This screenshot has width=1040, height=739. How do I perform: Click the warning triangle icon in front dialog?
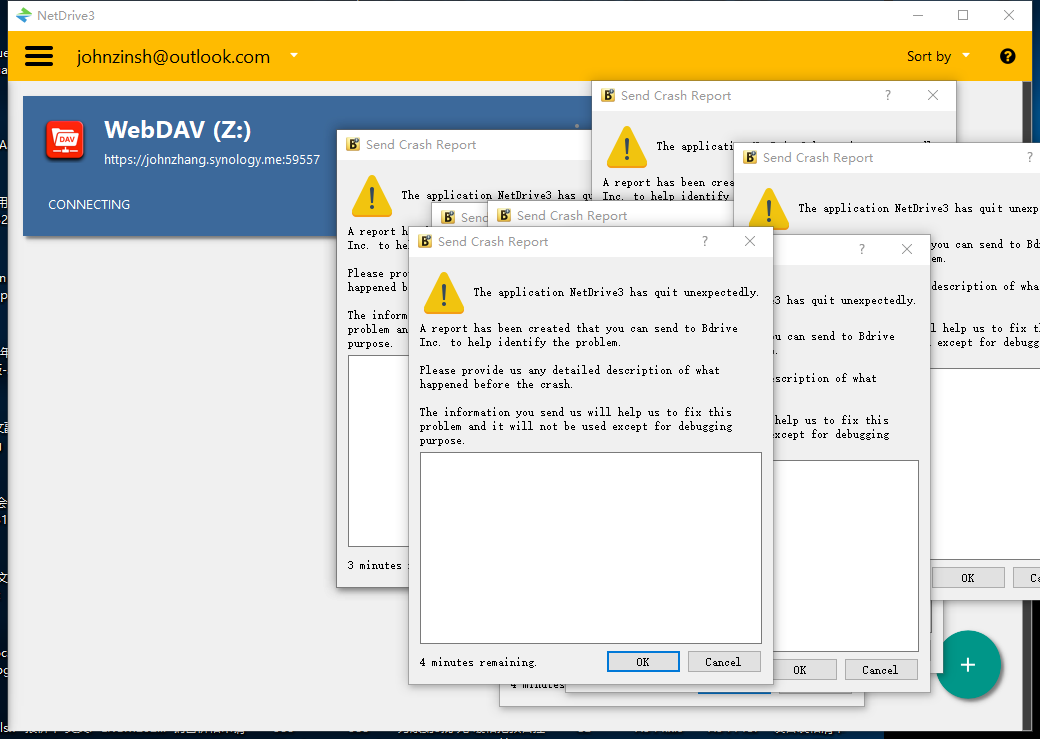point(444,293)
